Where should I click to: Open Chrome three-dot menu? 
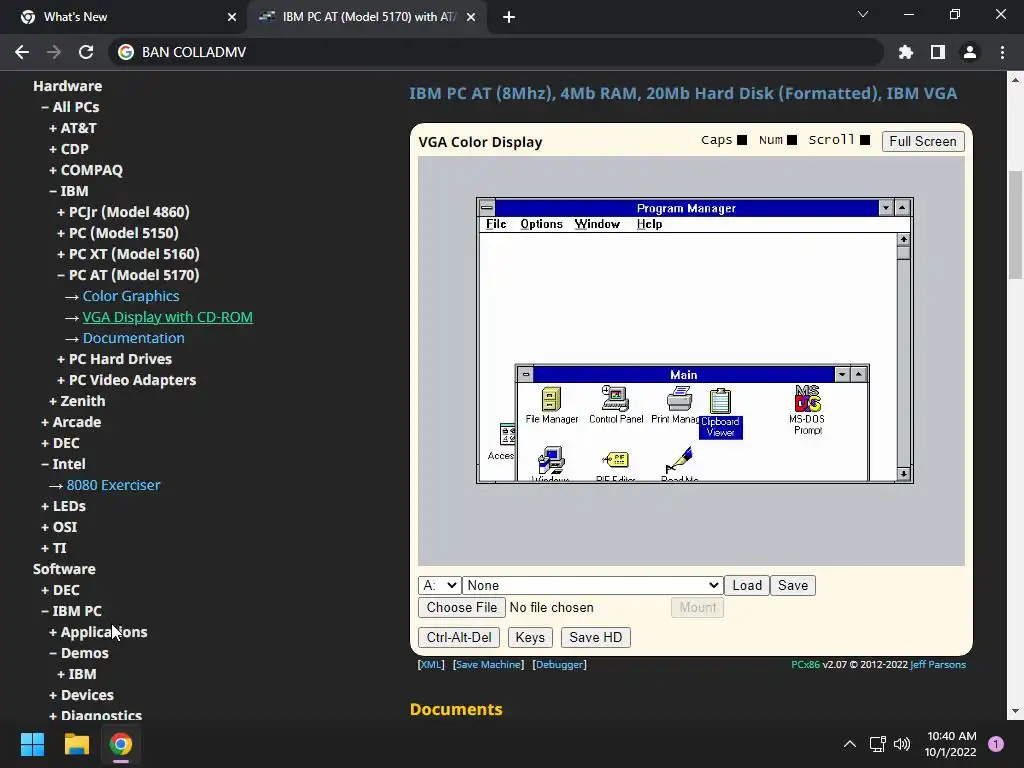point(1002,52)
